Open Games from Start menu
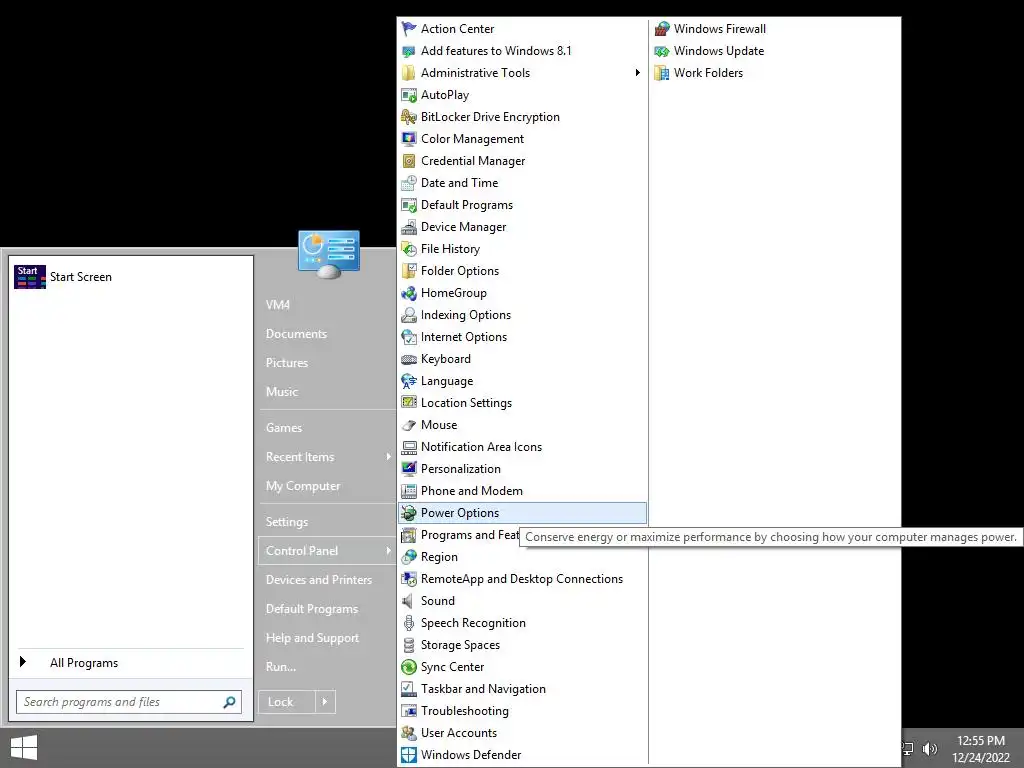Screen dimensions: 1024x768 pos(284,428)
